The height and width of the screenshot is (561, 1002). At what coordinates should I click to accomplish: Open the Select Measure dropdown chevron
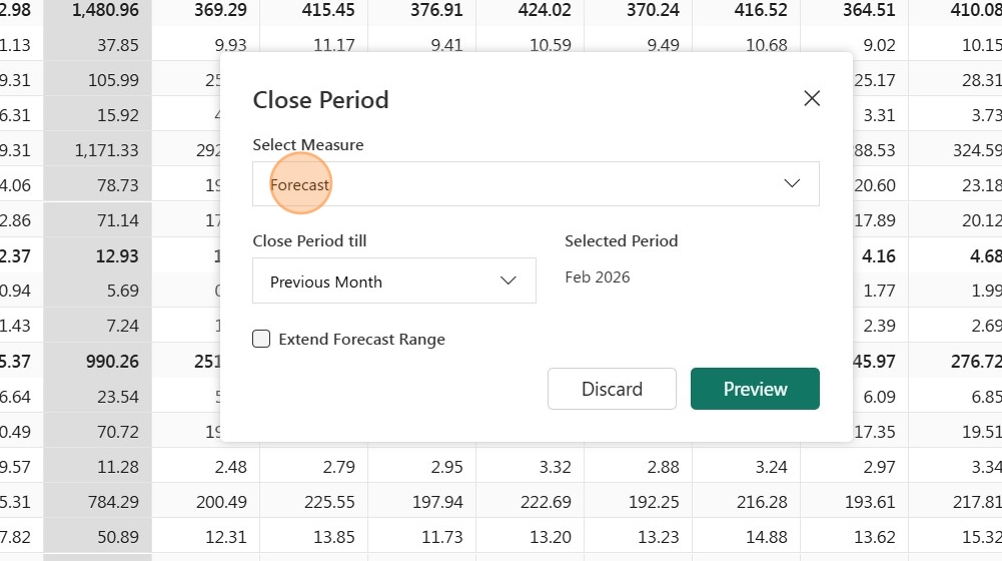[792, 183]
